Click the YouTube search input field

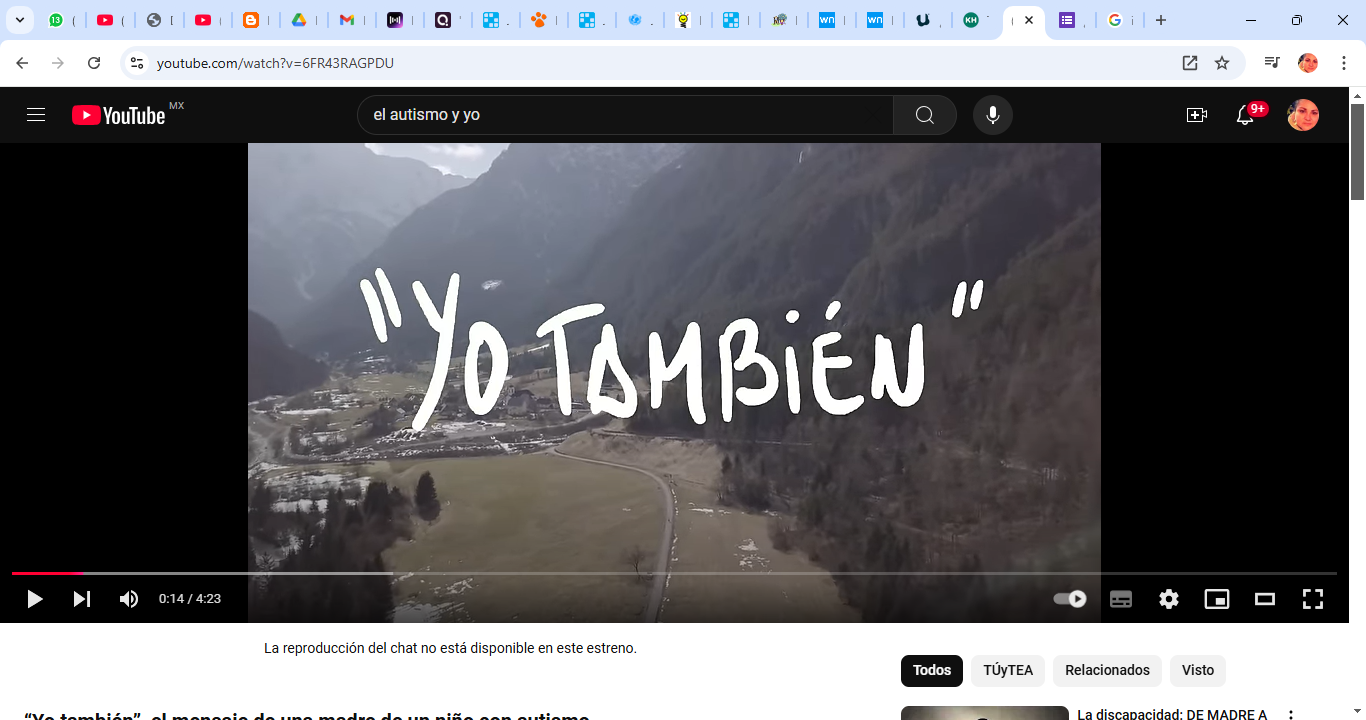(x=625, y=115)
